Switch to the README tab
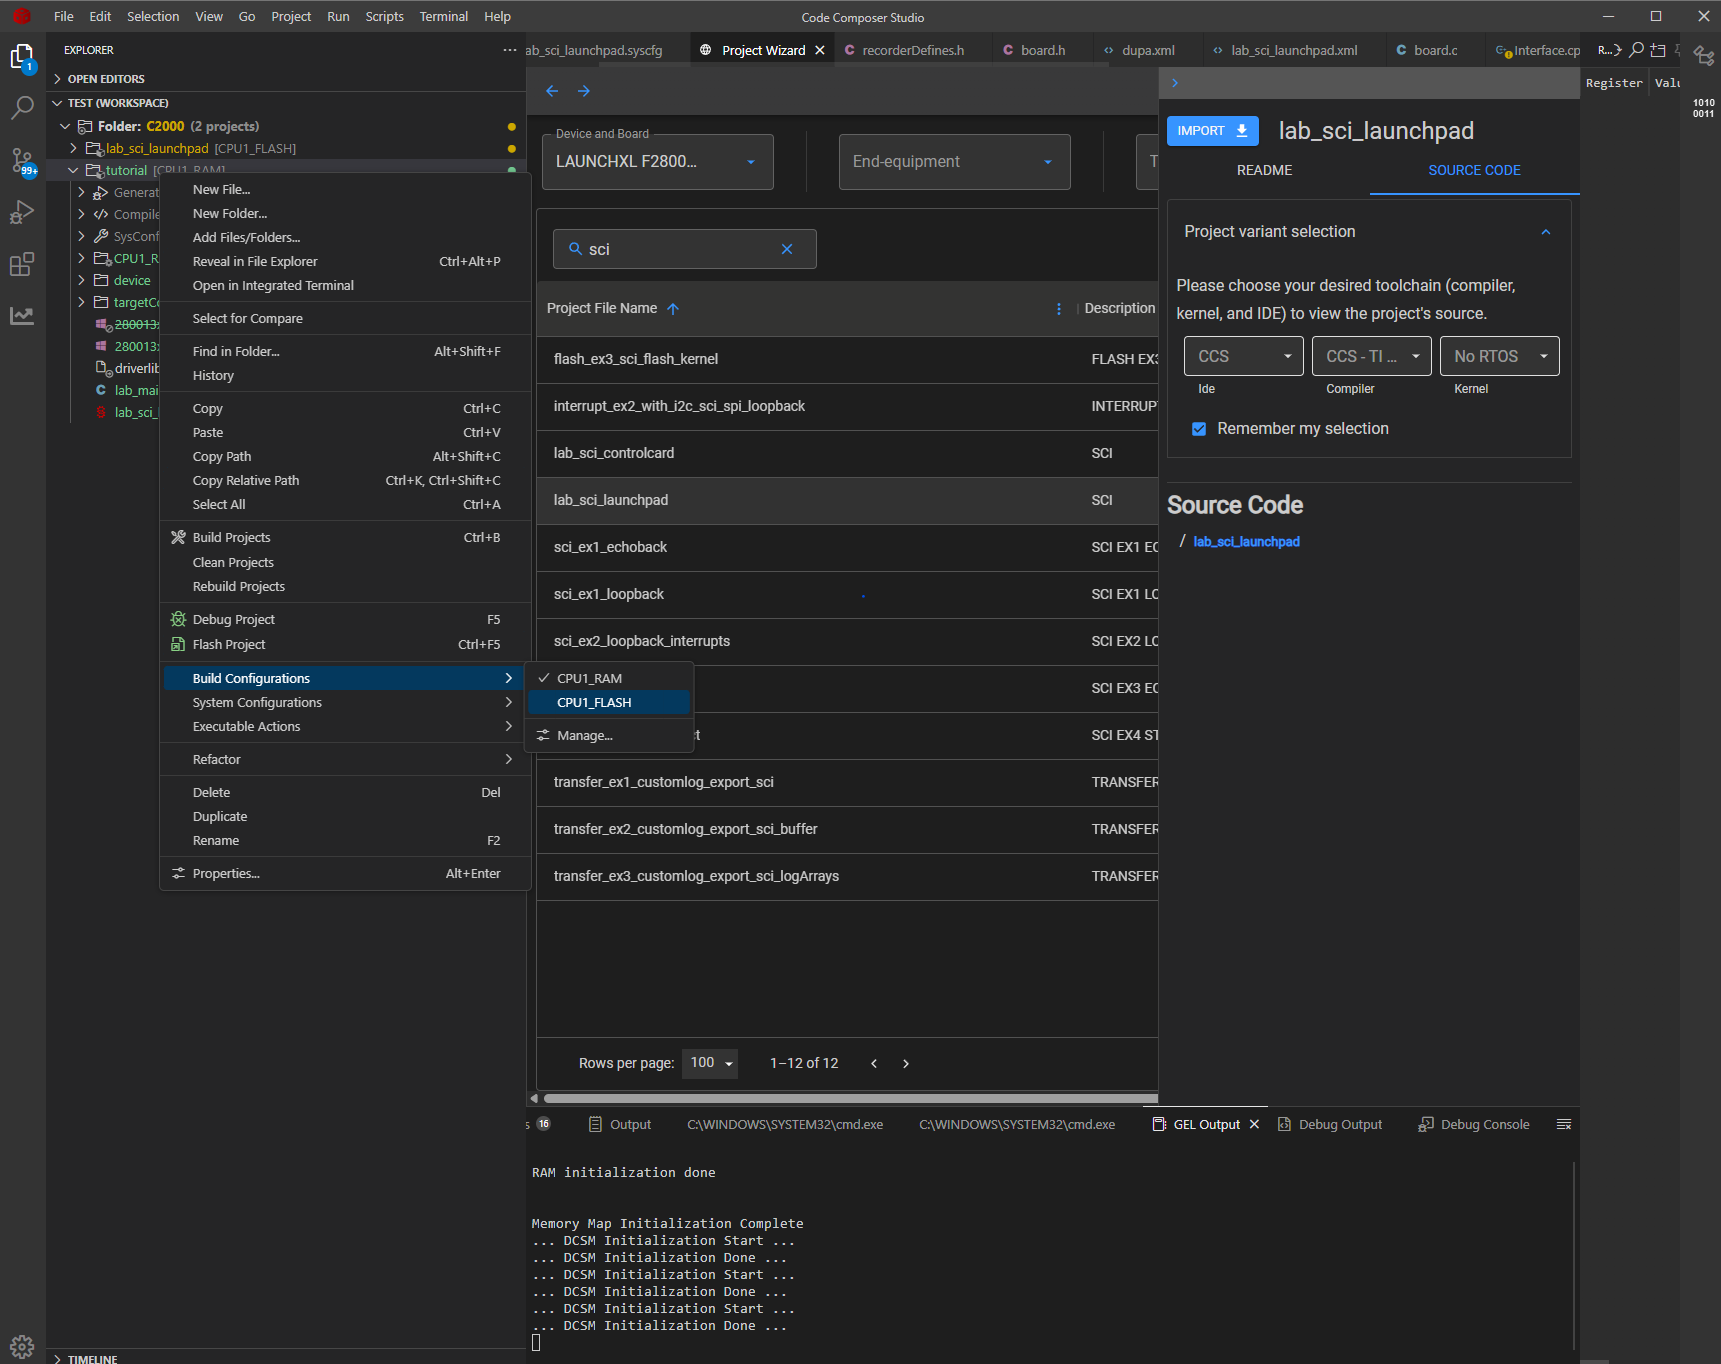Screen dimensions: 1721x1364 pyautogui.click(x=1264, y=171)
